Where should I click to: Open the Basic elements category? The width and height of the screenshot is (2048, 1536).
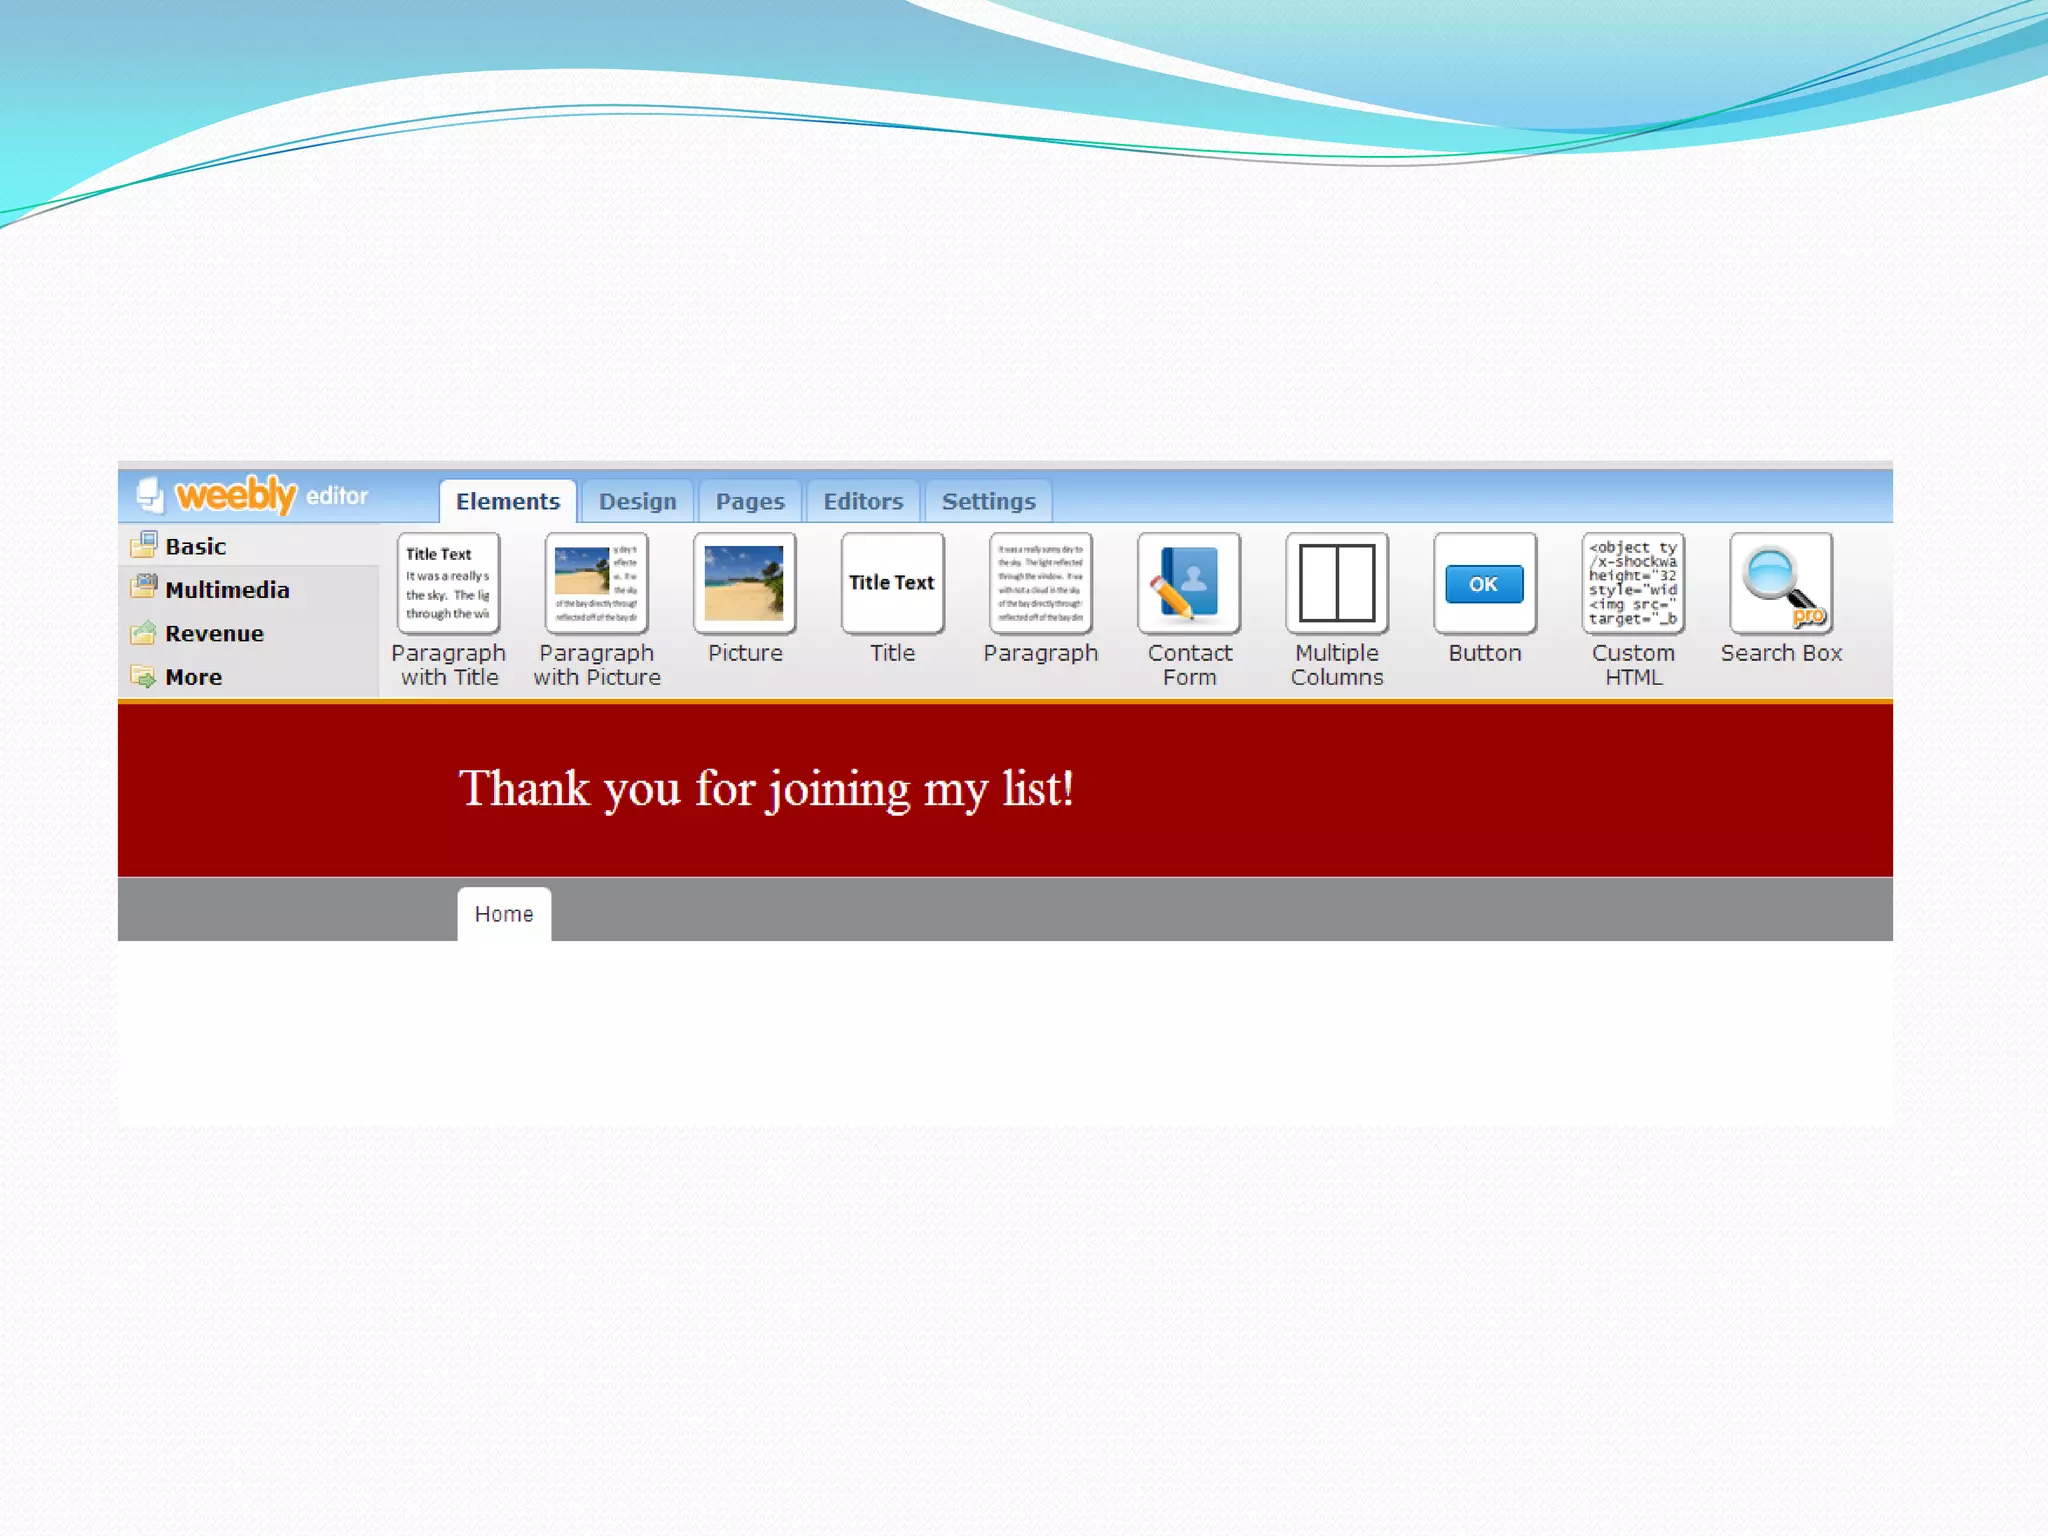196,546
